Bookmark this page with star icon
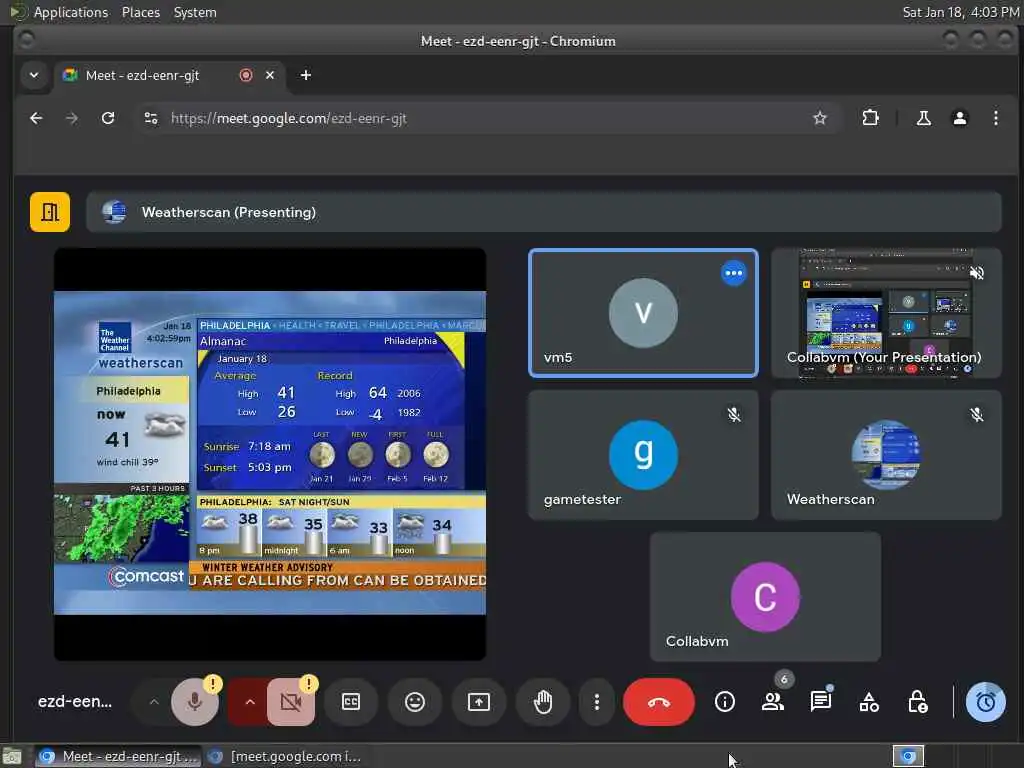This screenshot has width=1024, height=768. [820, 118]
